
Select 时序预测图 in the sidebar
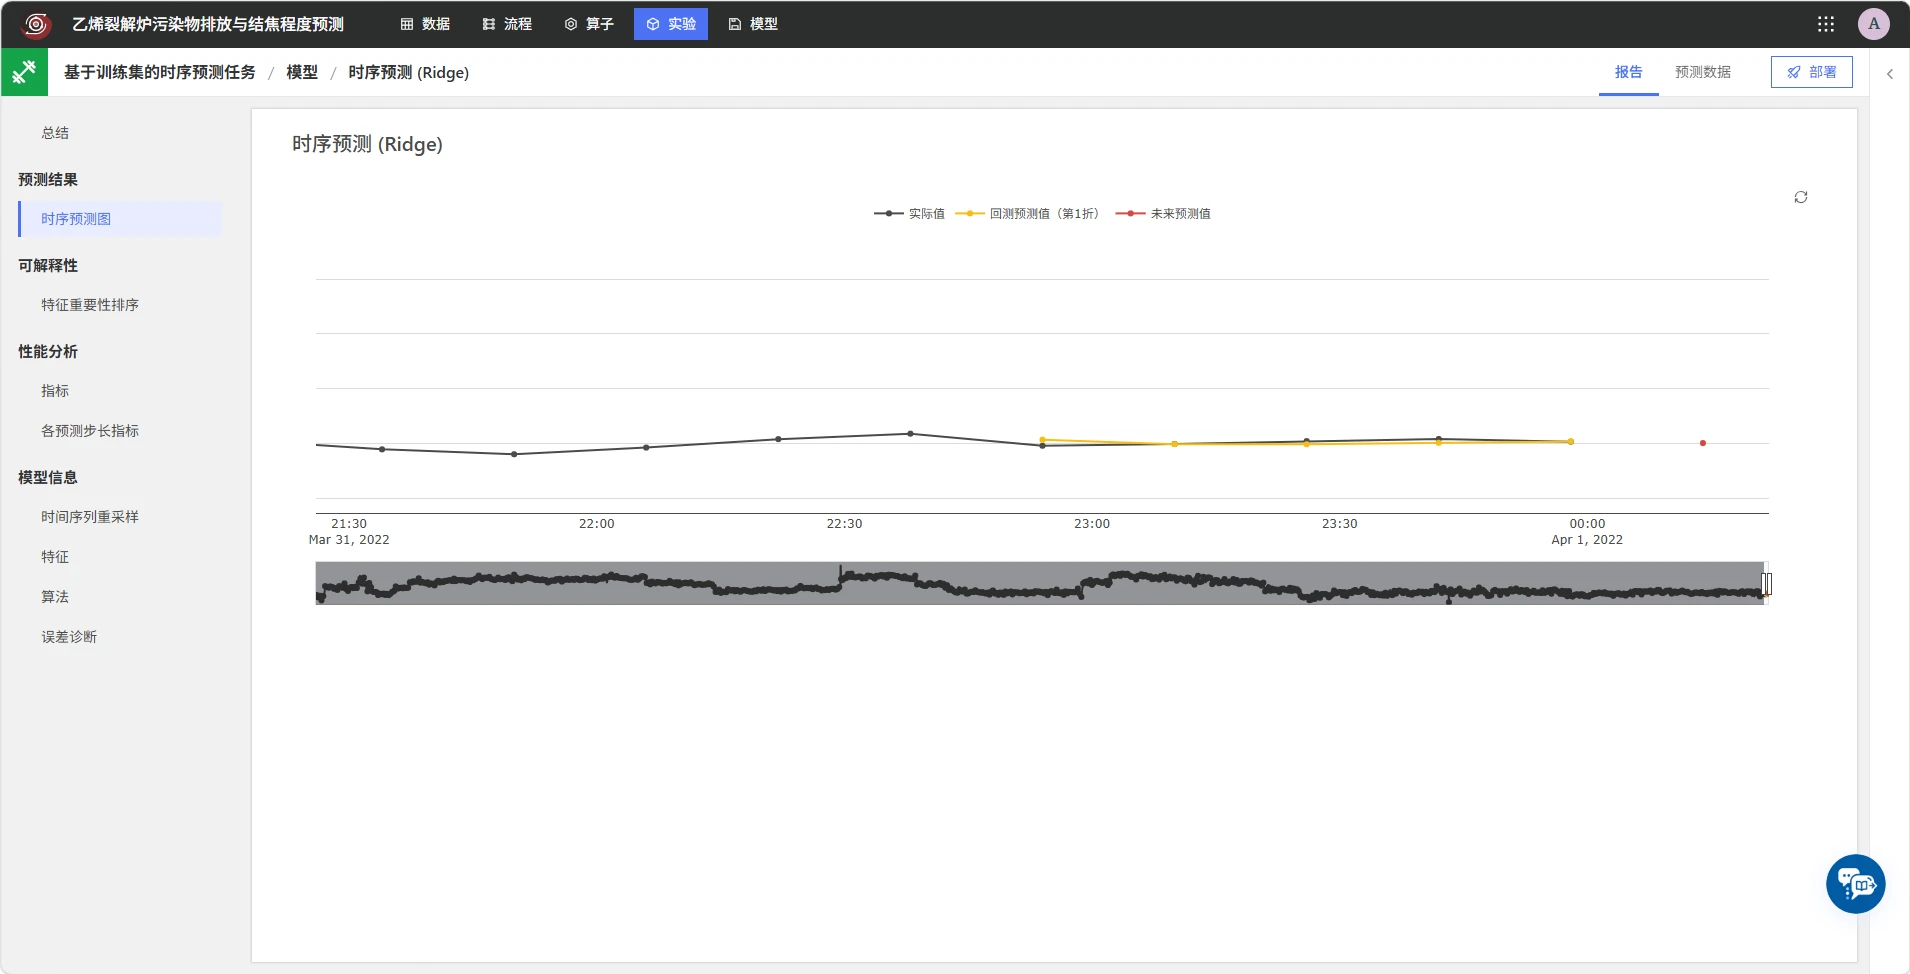(120, 219)
